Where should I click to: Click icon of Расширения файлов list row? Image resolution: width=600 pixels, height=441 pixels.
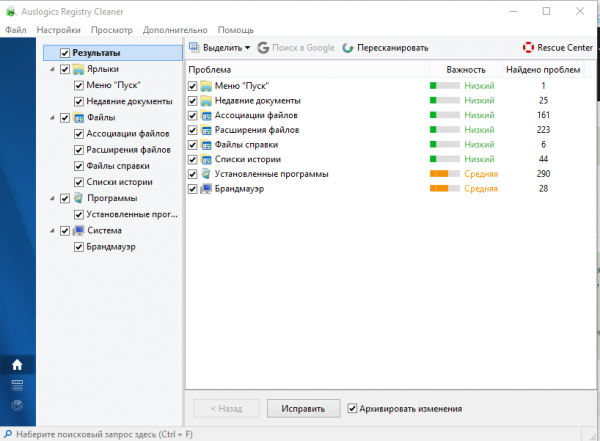pos(206,130)
